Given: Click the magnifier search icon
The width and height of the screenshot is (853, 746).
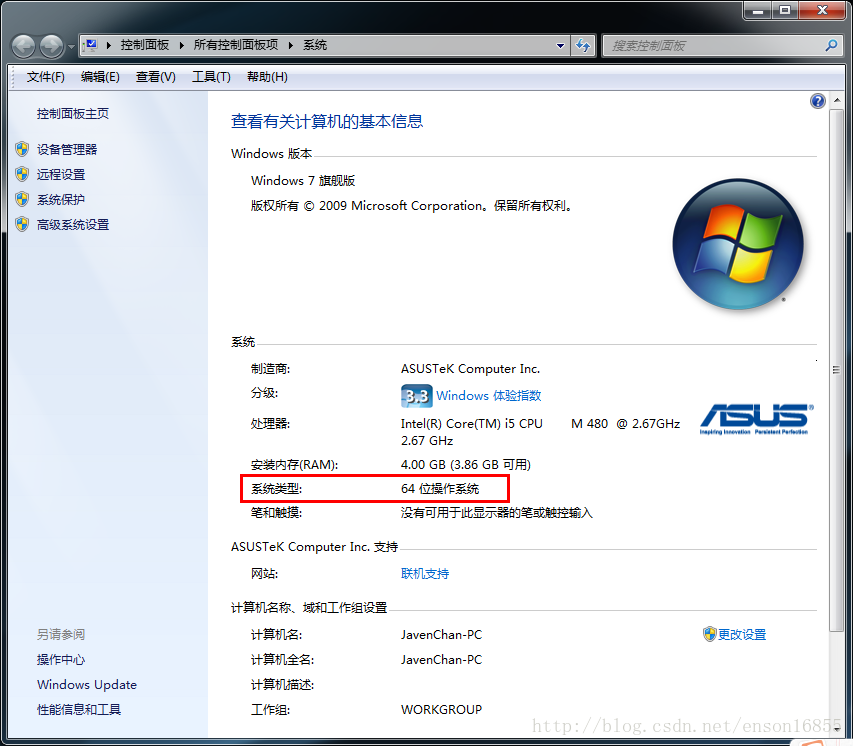Looking at the screenshot, I should pos(831,46).
